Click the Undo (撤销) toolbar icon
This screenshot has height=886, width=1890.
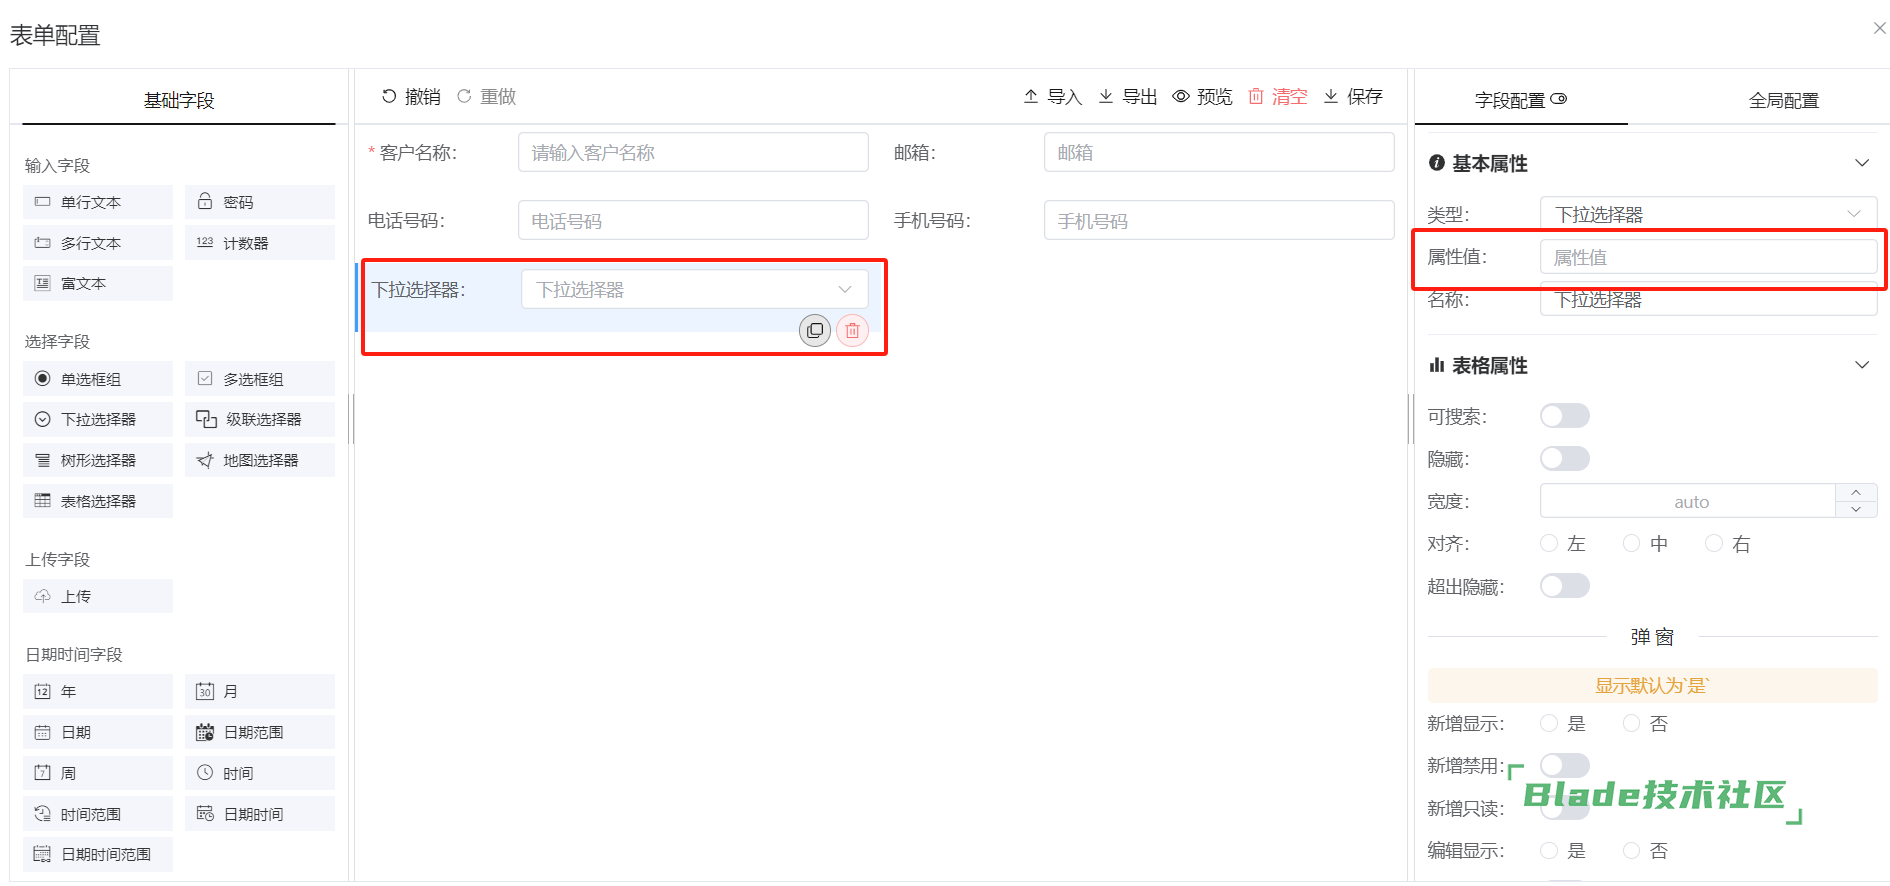tap(389, 96)
